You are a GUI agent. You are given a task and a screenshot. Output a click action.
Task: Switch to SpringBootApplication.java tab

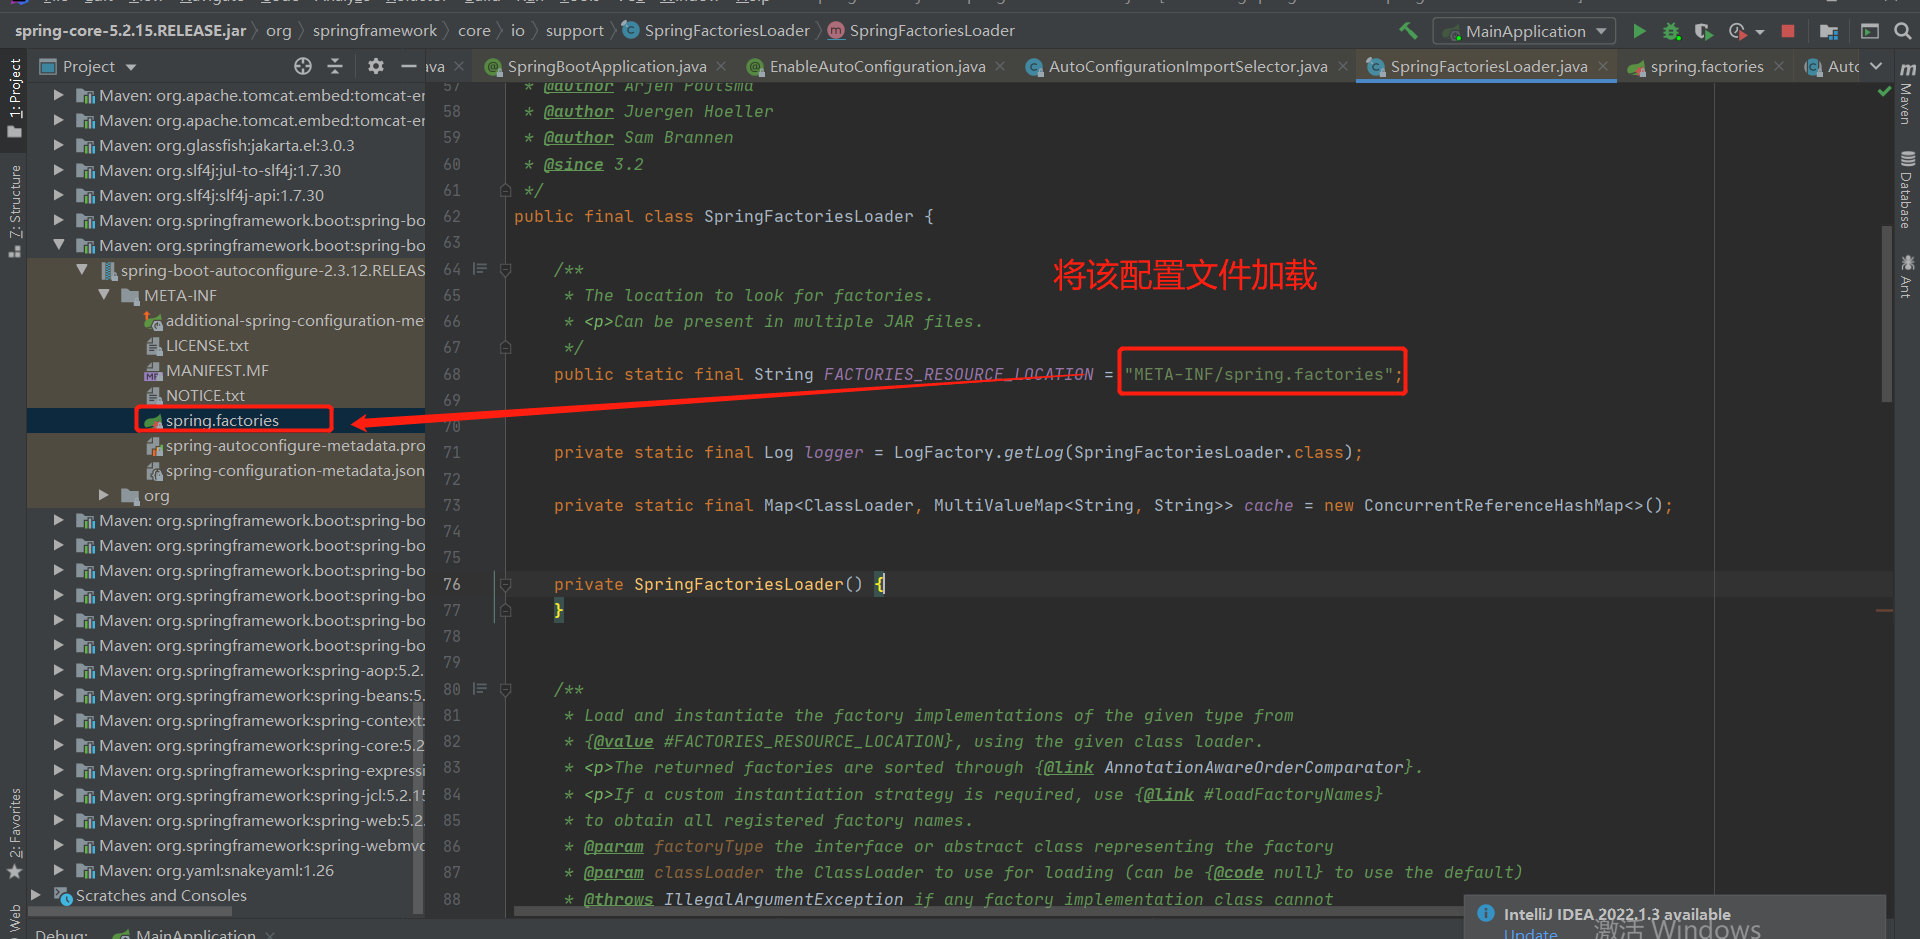point(606,66)
